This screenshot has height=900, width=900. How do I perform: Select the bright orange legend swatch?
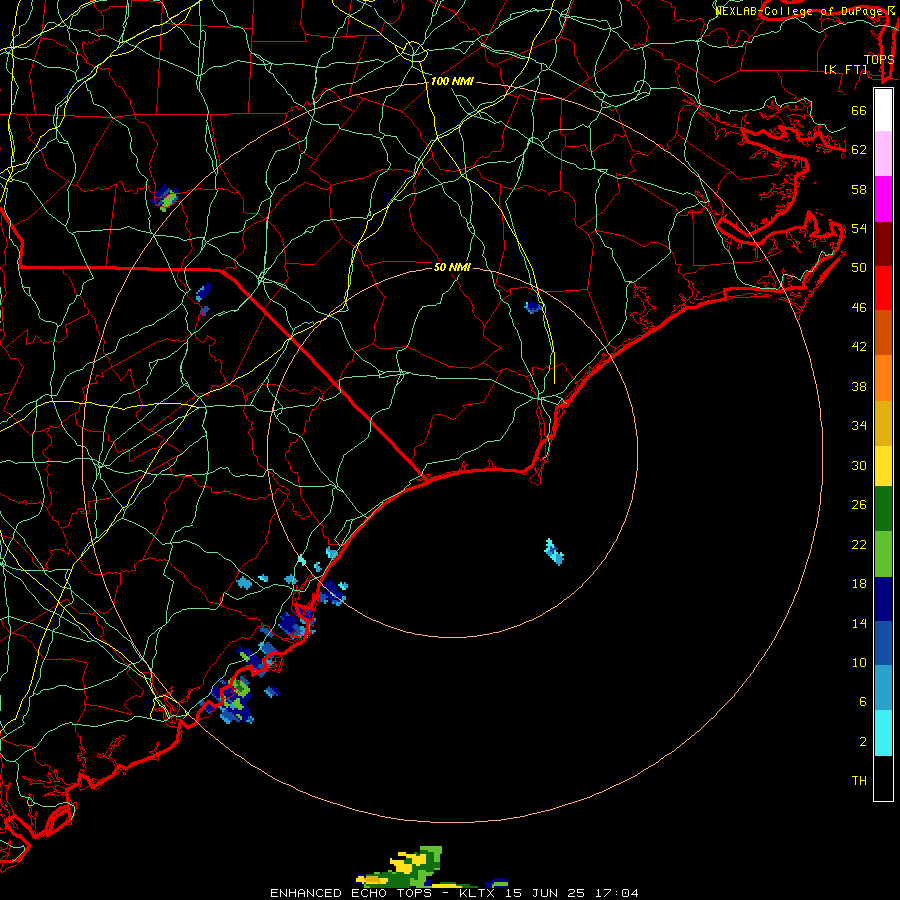tap(883, 378)
